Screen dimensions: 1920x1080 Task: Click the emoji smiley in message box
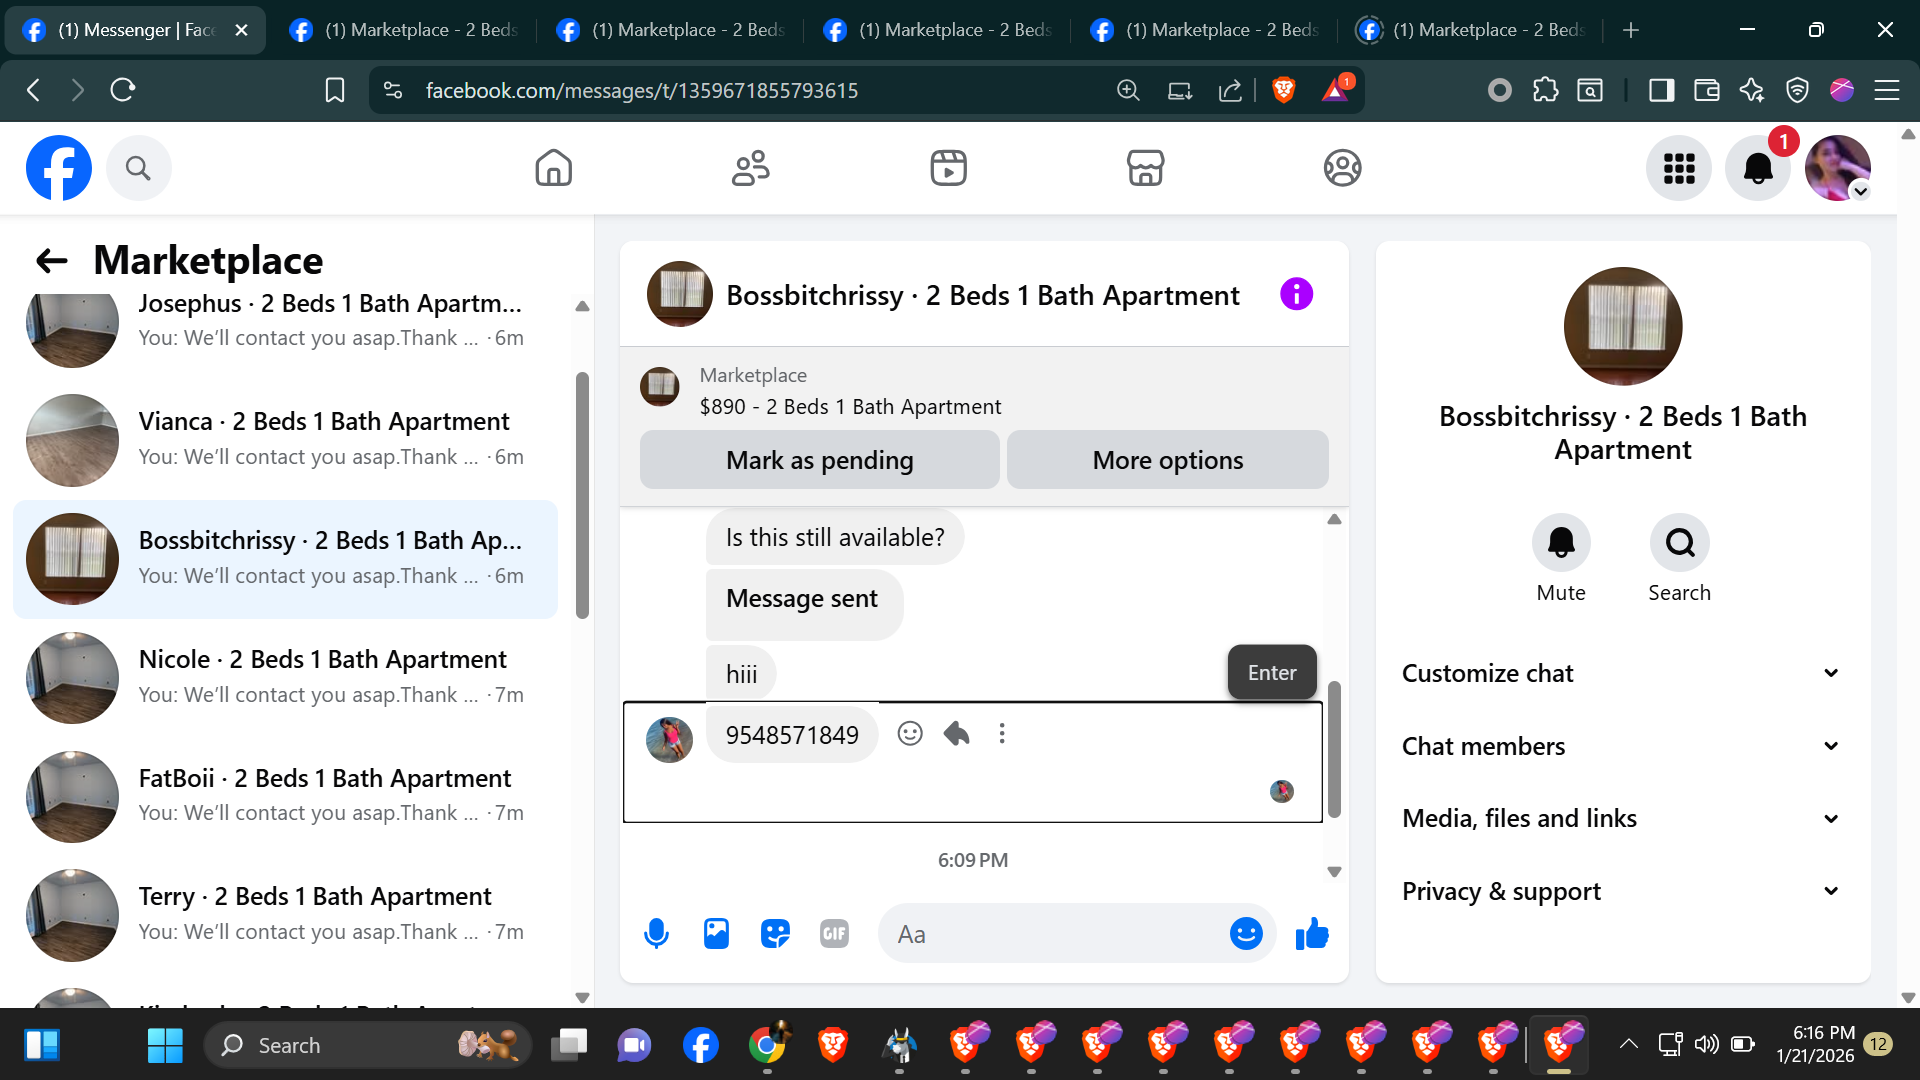(1245, 934)
